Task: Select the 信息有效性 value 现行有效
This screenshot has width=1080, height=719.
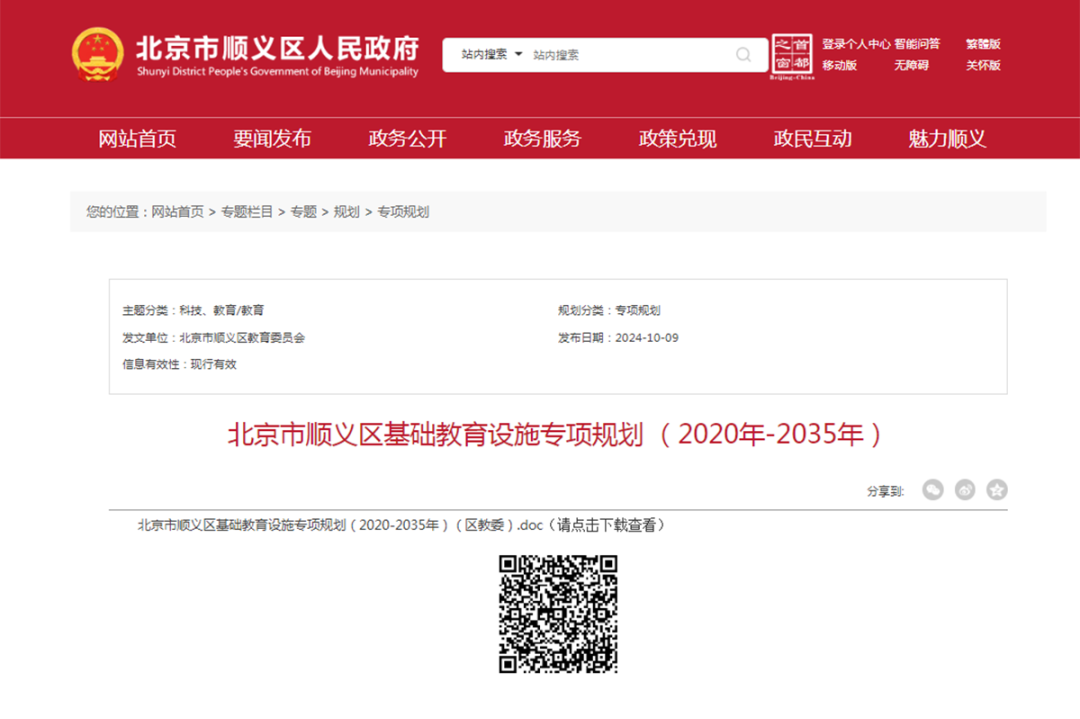Action: point(214,364)
